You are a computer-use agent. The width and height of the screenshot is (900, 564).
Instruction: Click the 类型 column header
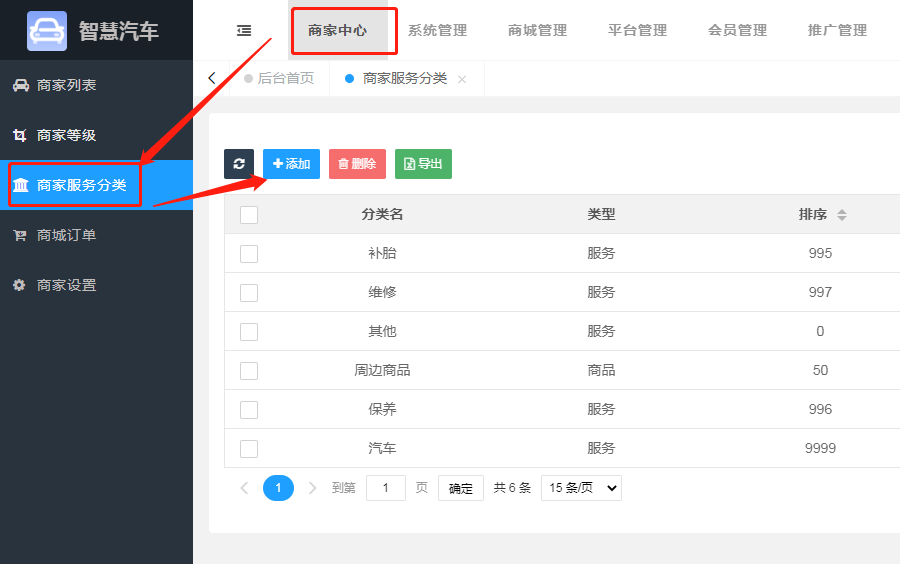(601, 215)
